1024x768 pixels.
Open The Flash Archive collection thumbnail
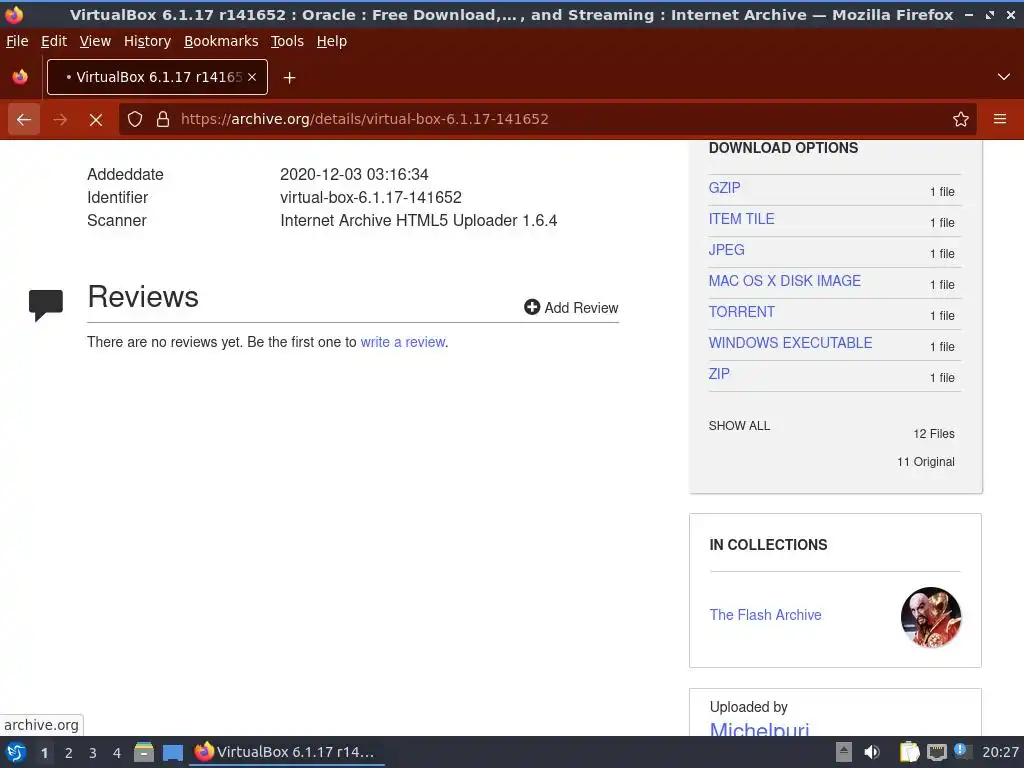931,617
